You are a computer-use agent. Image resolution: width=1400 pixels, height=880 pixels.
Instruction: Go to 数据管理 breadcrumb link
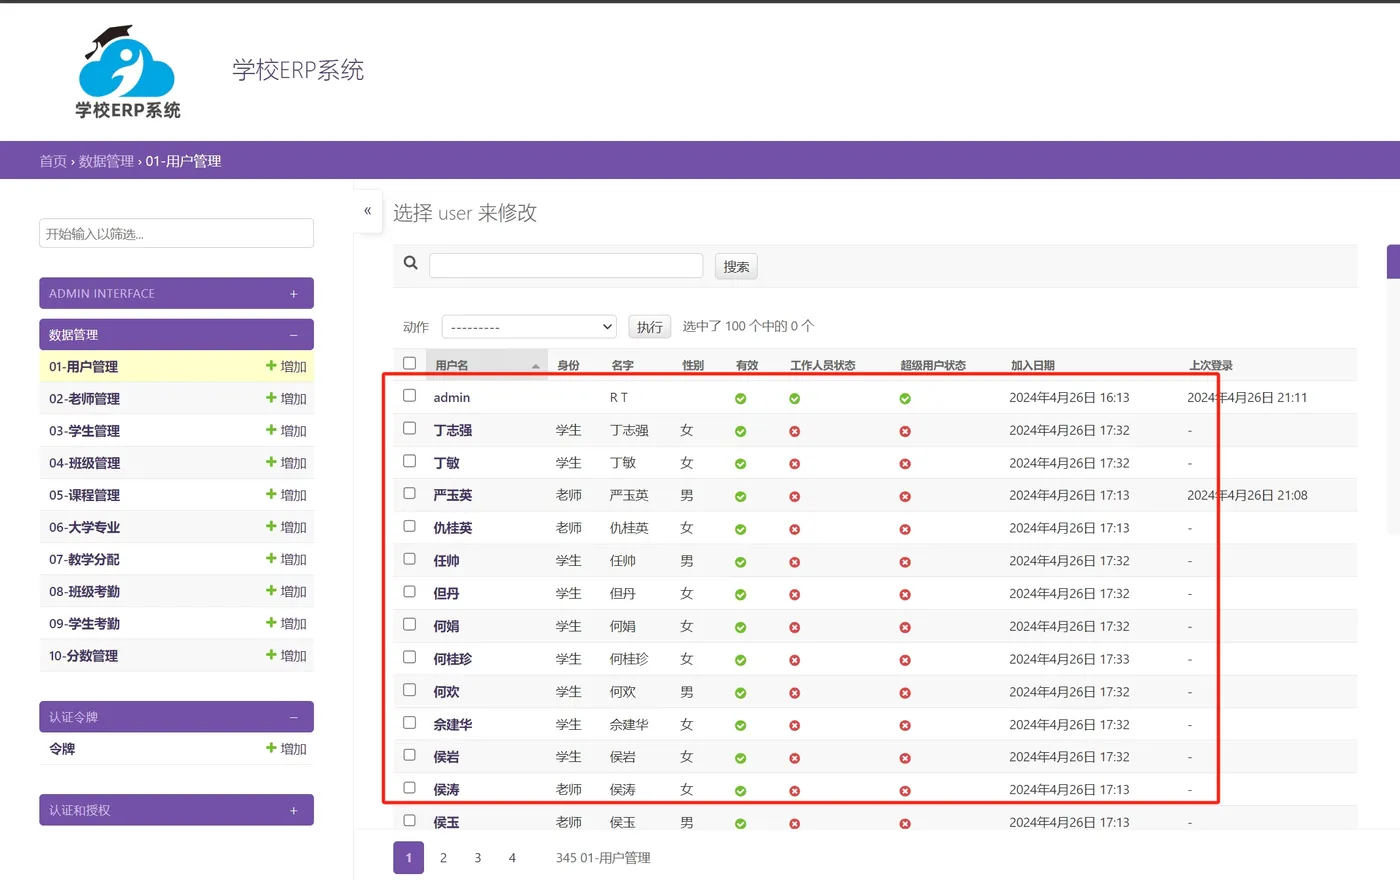coord(106,161)
